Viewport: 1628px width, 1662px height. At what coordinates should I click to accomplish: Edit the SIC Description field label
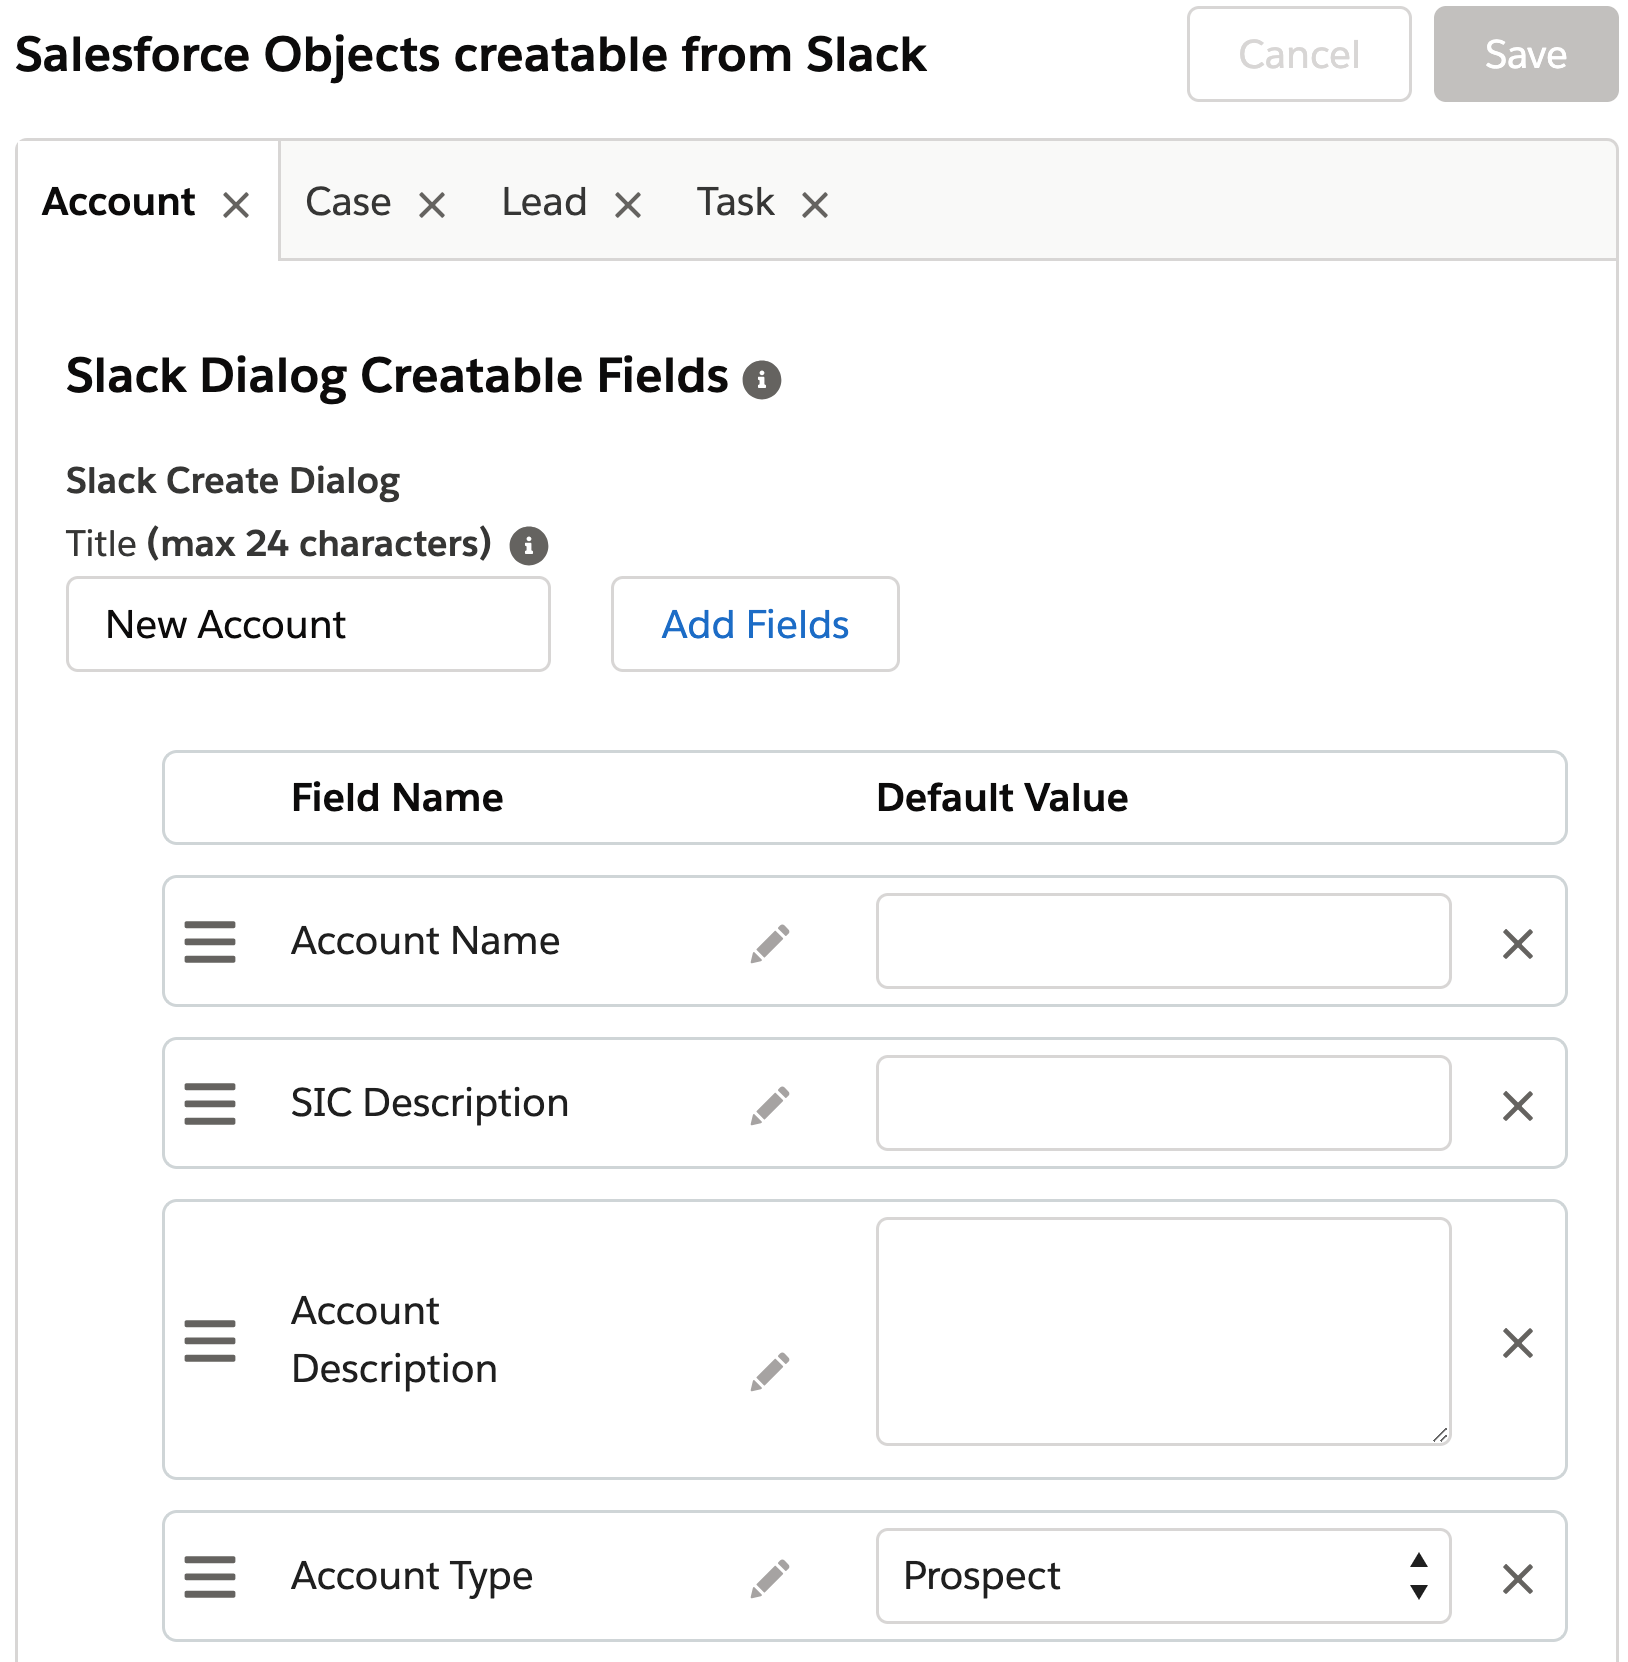click(x=770, y=1105)
